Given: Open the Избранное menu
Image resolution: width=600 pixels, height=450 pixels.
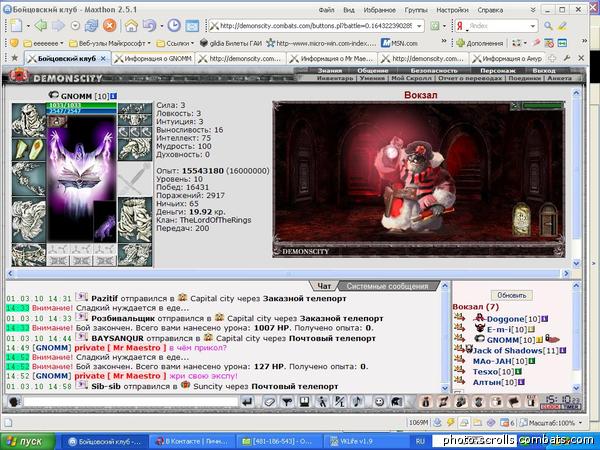Looking at the screenshot, I should (380, 10).
